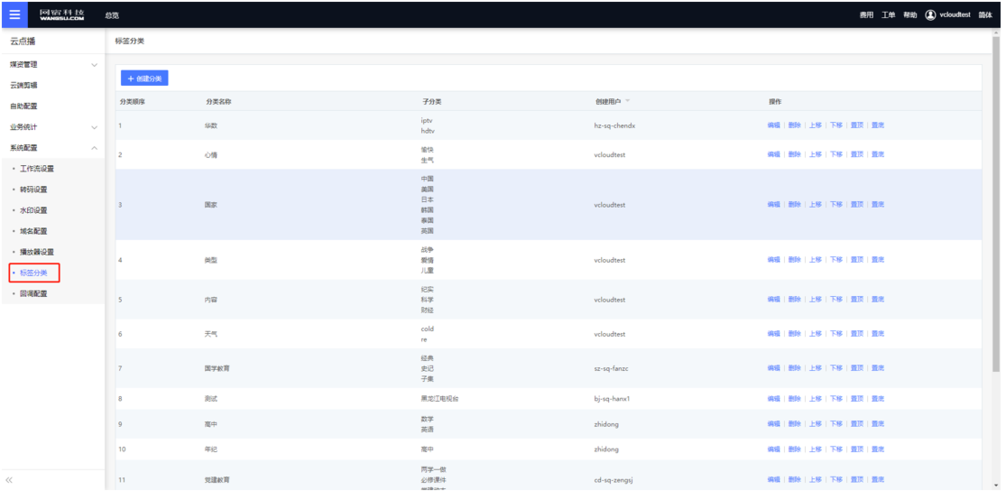Collapse sidebar with the double-arrow icon
Screen dimensions: 1006x500
(10, 481)
